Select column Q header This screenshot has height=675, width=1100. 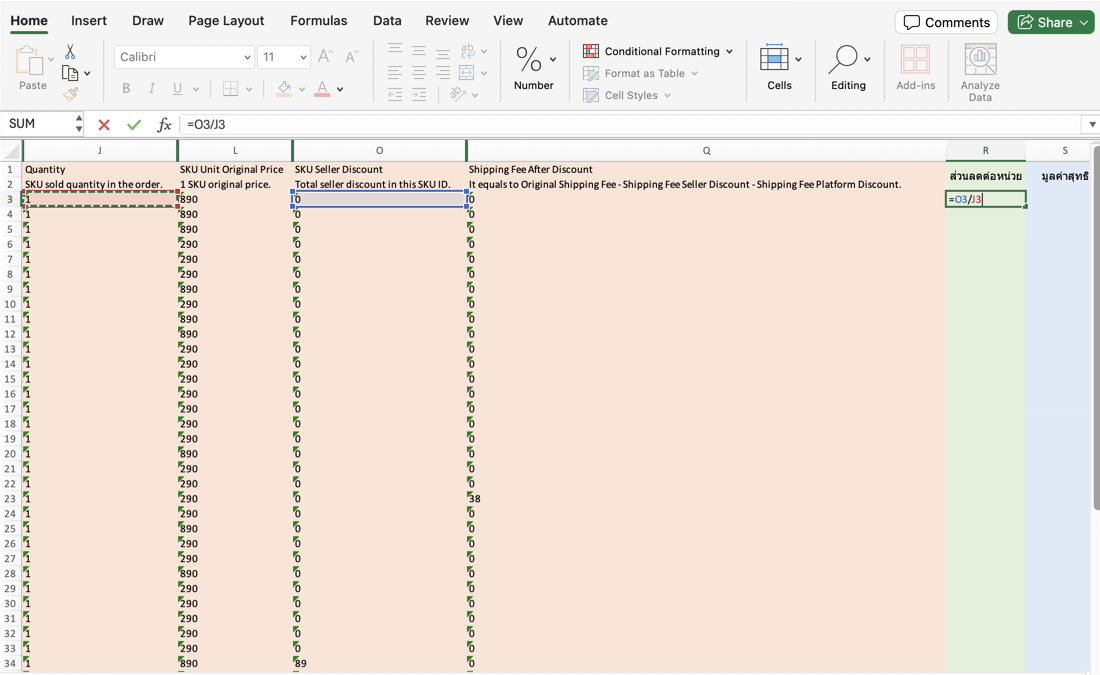[706, 150]
